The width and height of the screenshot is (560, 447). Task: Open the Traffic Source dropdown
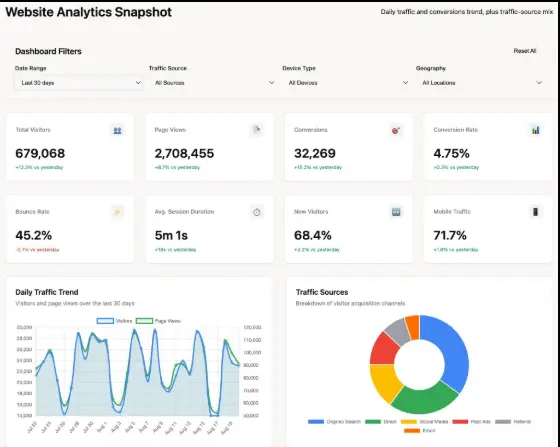[x=213, y=83]
